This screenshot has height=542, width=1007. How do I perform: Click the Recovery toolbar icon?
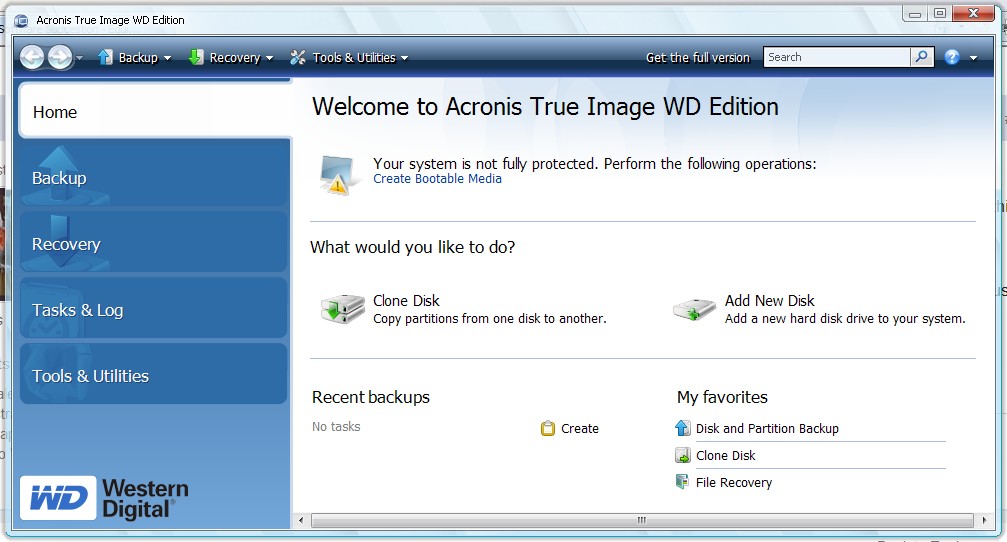click(x=196, y=57)
